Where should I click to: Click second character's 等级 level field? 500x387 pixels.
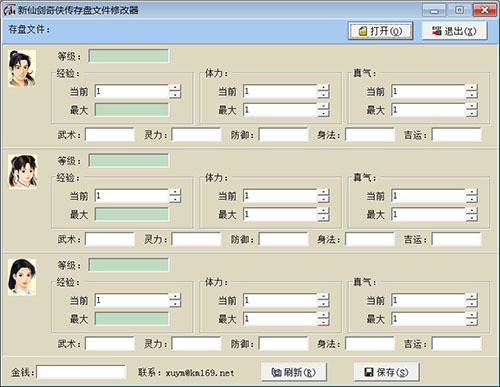tap(129, 160)
